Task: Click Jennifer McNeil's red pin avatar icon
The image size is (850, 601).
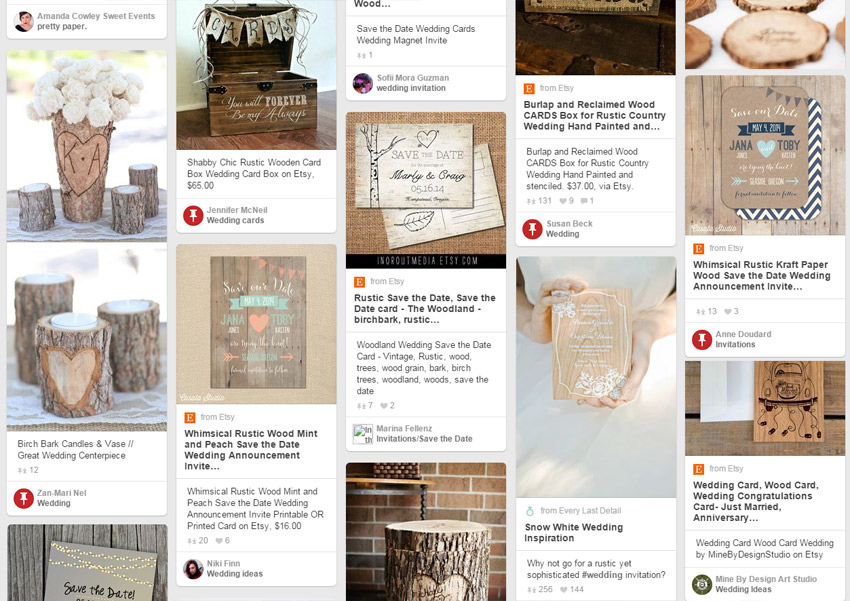Action: pyautogui.click(x=193, y=215)
